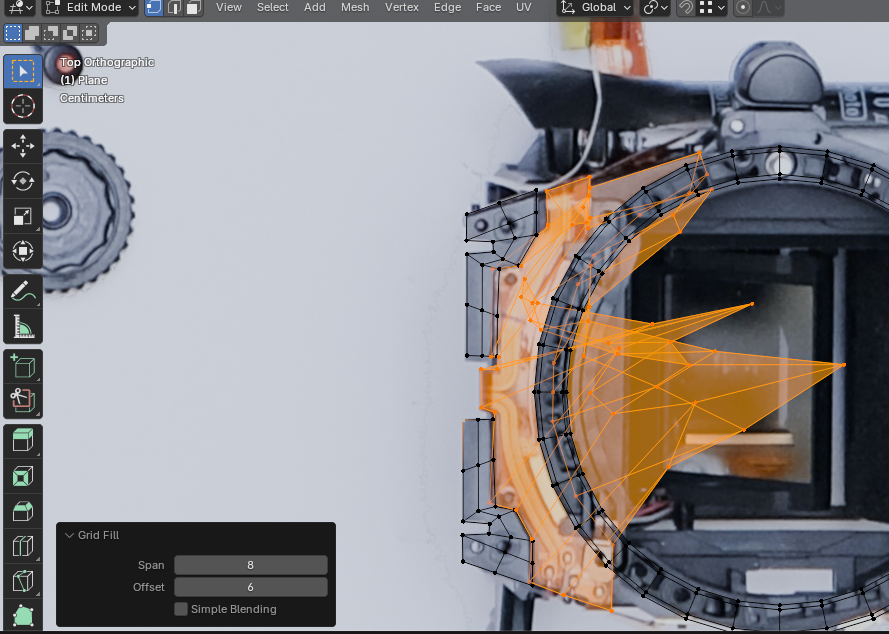Toggle the snapping magnet
Screen dimensions: 889x634
(686, 8)
